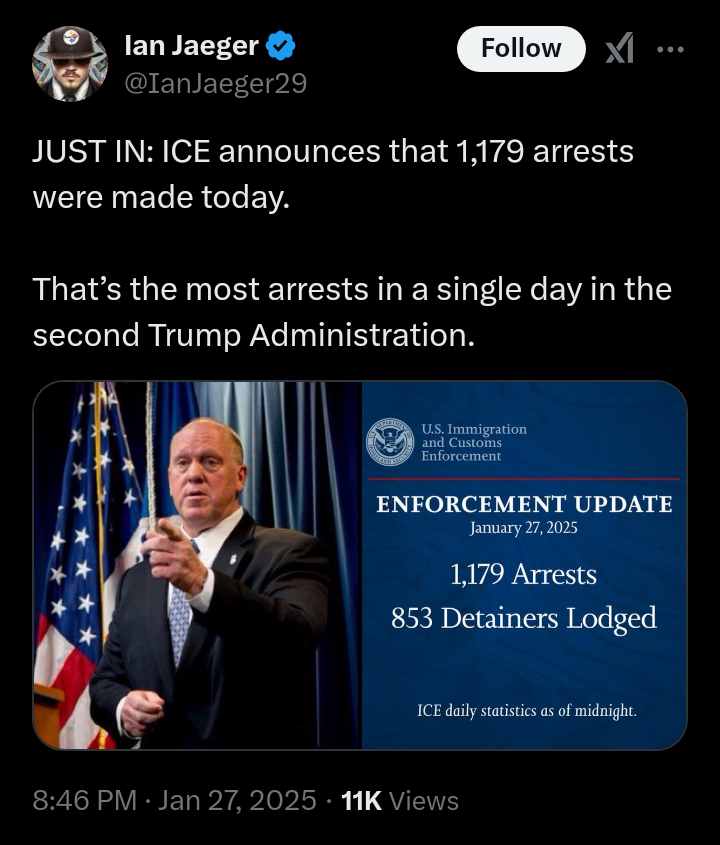This screenshot has height=845, width=720.
Task: Open the Ian Jaeger display name
Action: 191,46
